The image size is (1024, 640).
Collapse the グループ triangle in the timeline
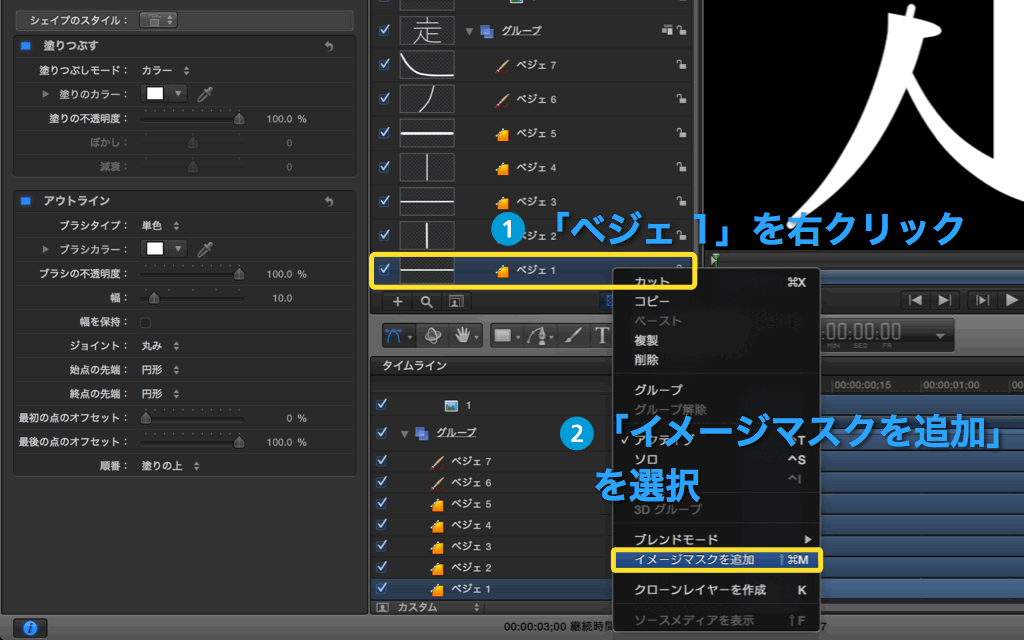coord(404,433)
